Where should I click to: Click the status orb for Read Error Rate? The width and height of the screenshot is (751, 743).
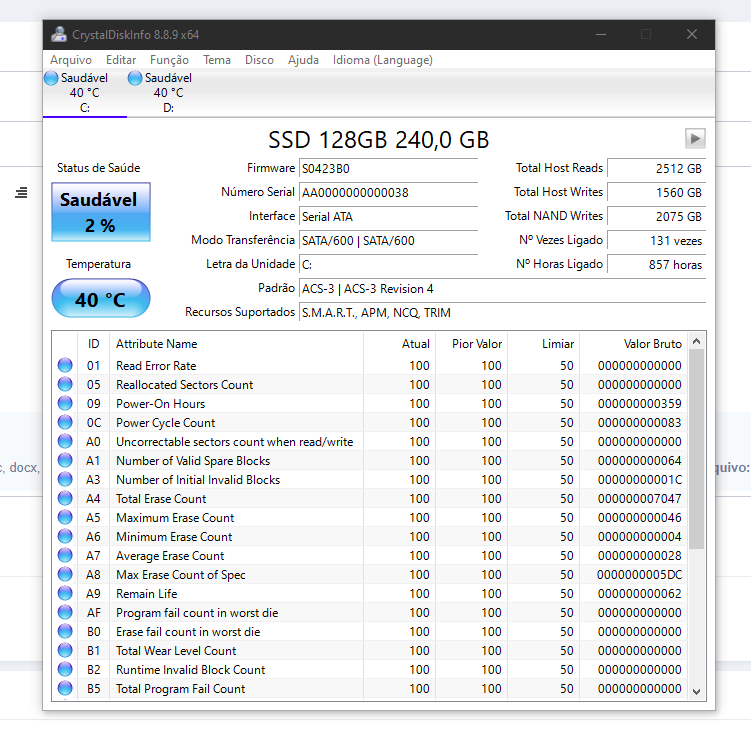coord(65,365)
